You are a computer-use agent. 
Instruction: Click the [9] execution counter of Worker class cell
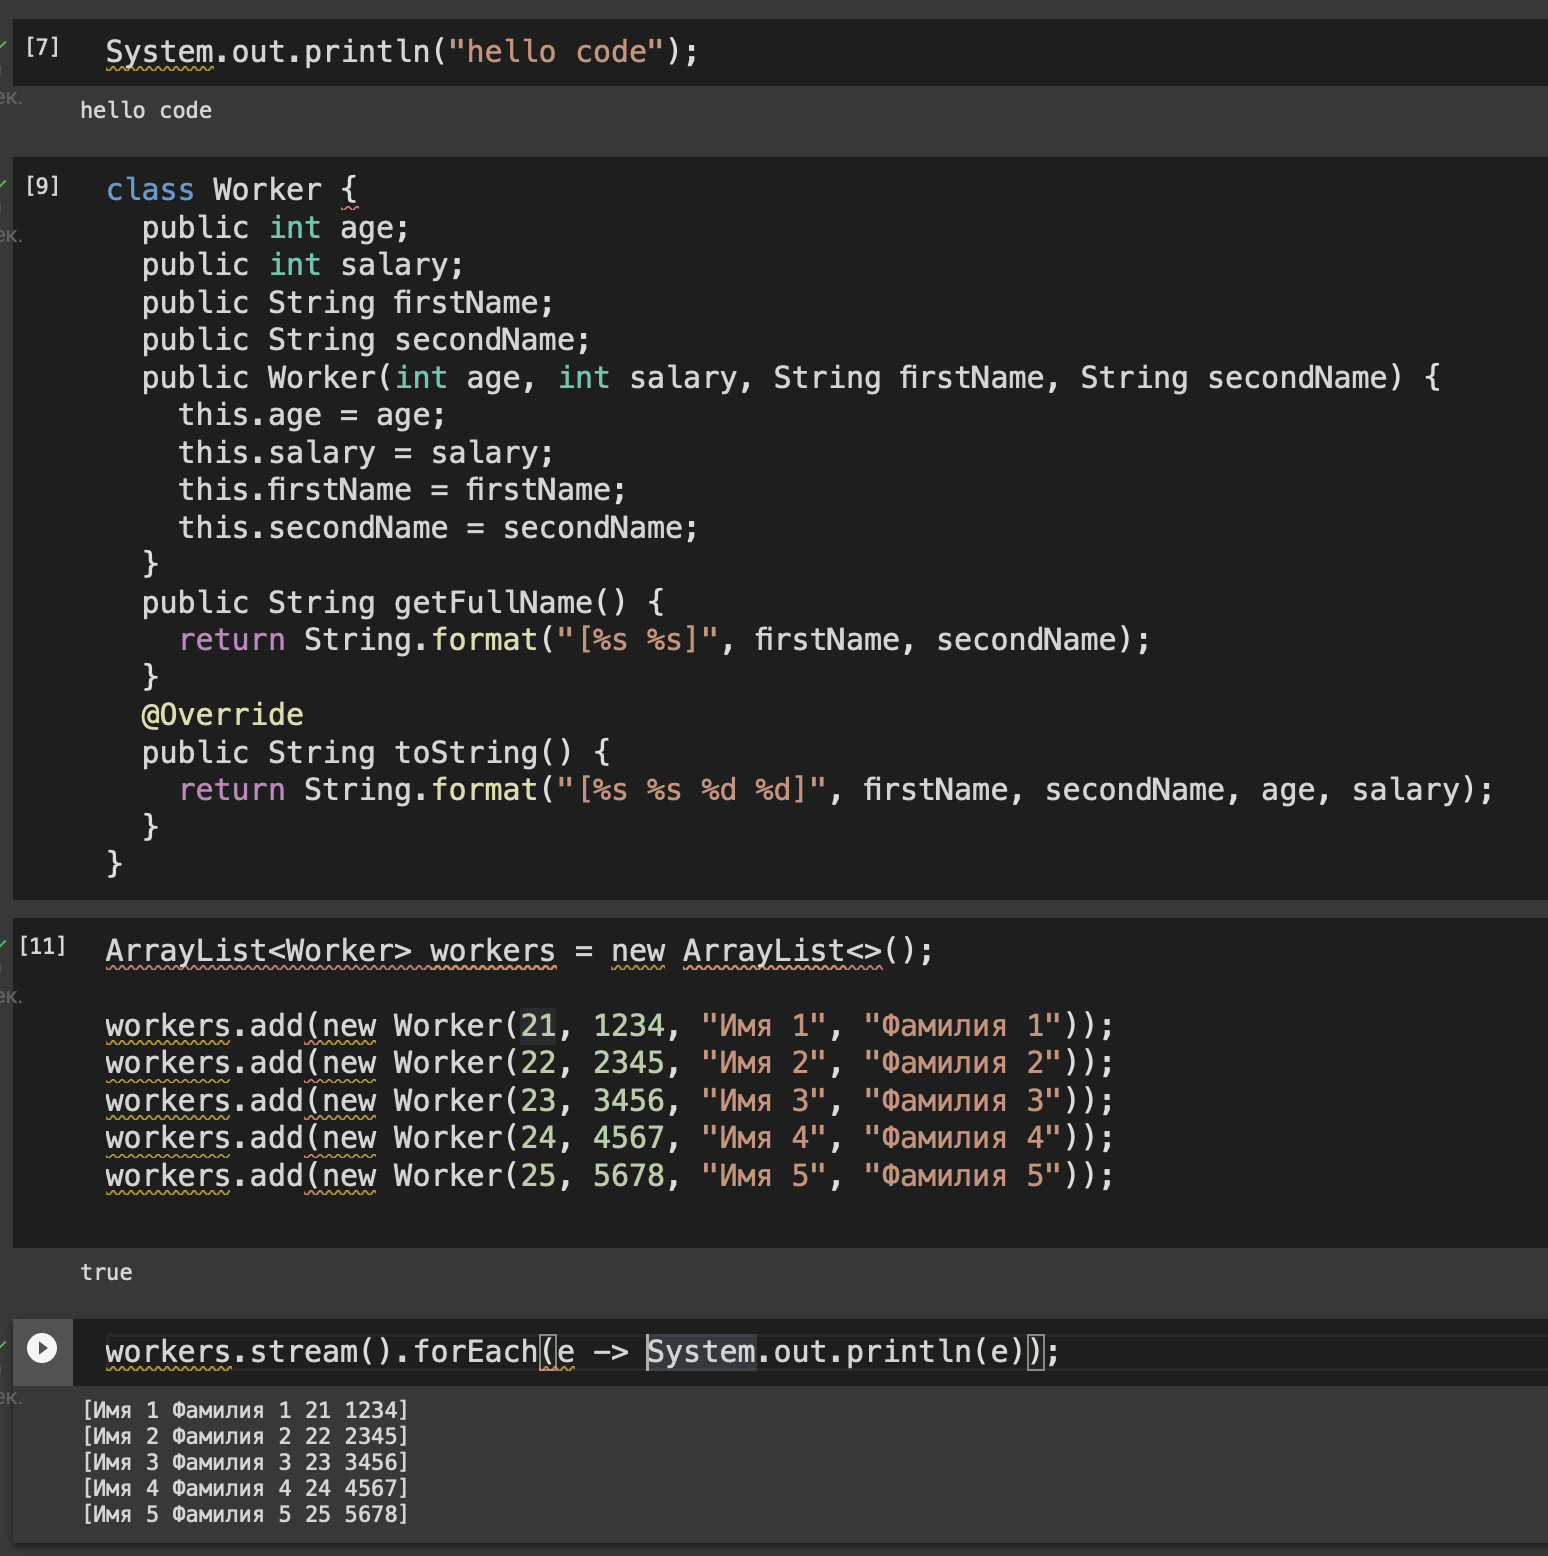pyautogui.click(x=42, y=186)
